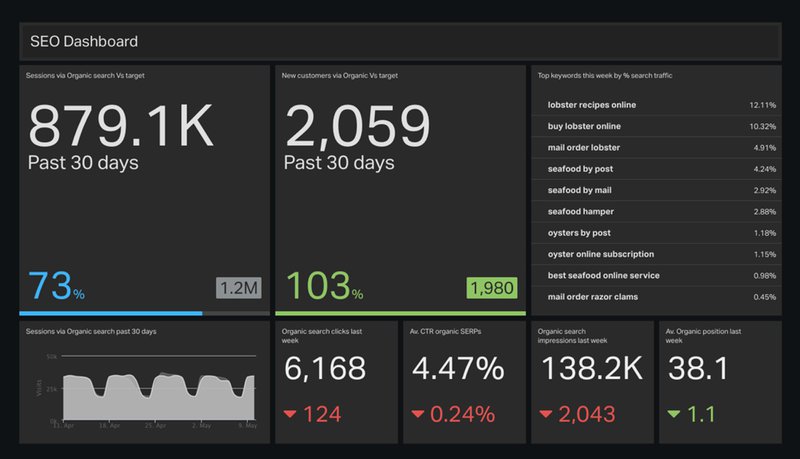800x459 pixels.
Task: Click the red down arrow beside 124
Action: point(293,412)
